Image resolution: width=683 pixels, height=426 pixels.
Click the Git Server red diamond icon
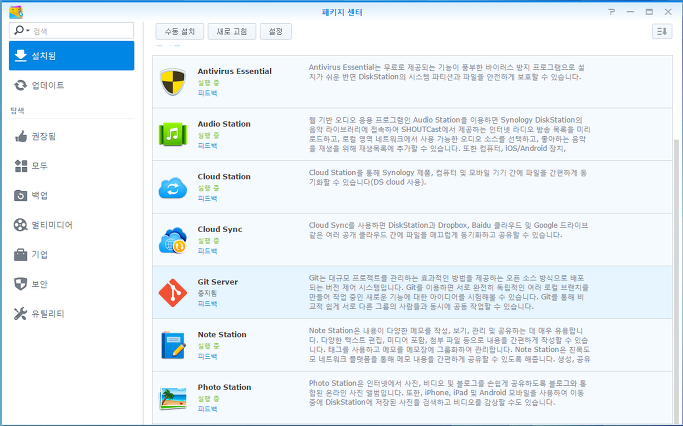tap(173, 293)
